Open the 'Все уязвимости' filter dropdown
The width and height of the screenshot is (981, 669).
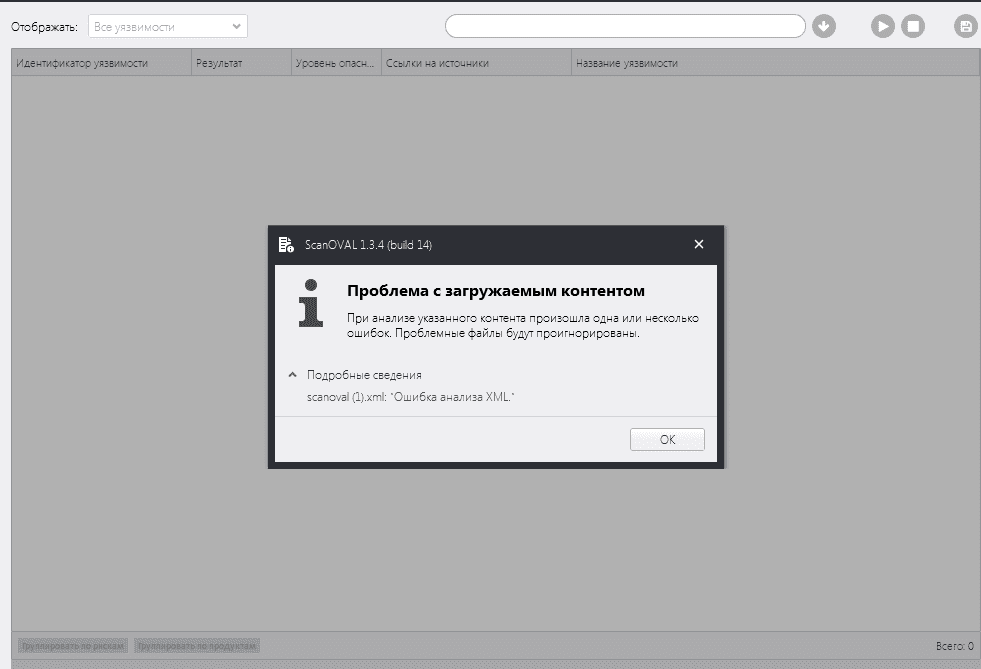(x=168, y=27)
